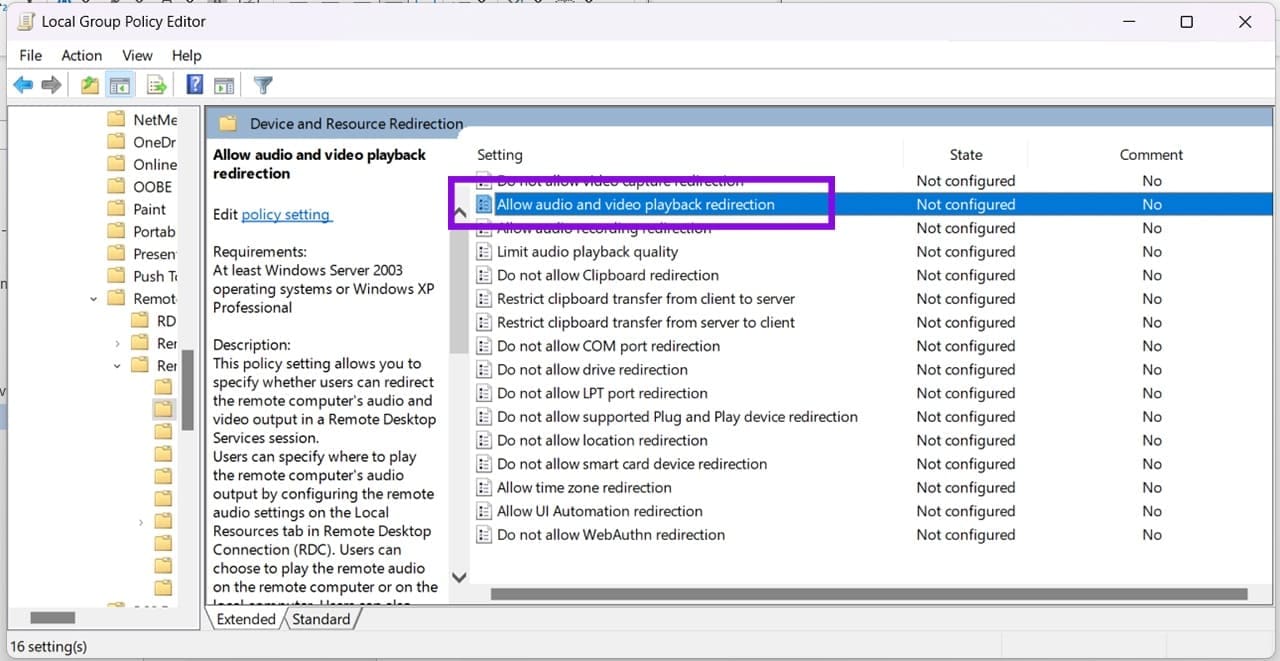Click the description pane's scroll-up arrow

click(459, 213)
